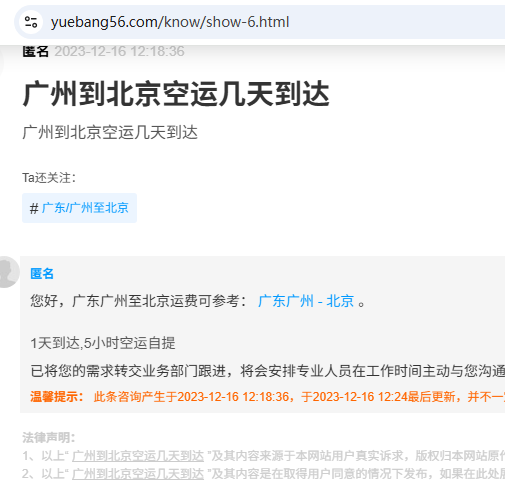Image resolution: width=505 pixels, height=487 pixels.
Task: Click the orange date 2023-12-16 12:24 update text
Action: (360, 397)
